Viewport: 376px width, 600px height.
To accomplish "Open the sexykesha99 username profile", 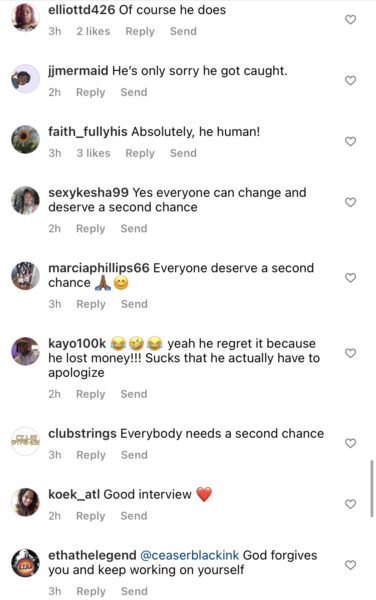I will click(88, 192).
